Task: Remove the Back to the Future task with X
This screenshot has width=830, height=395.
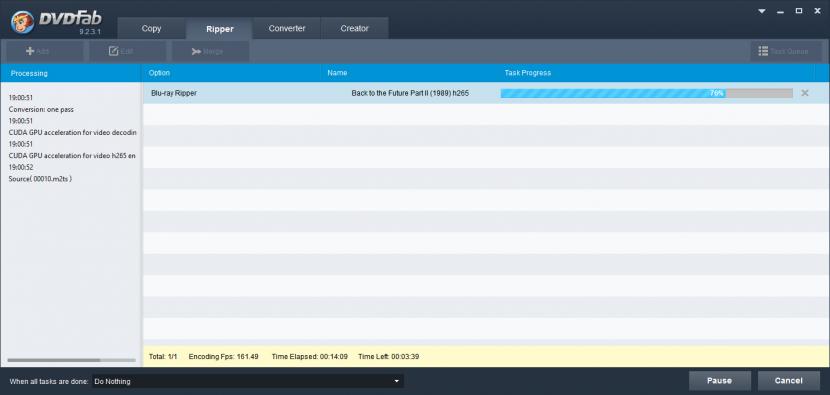Action: (x=805, y=93)
